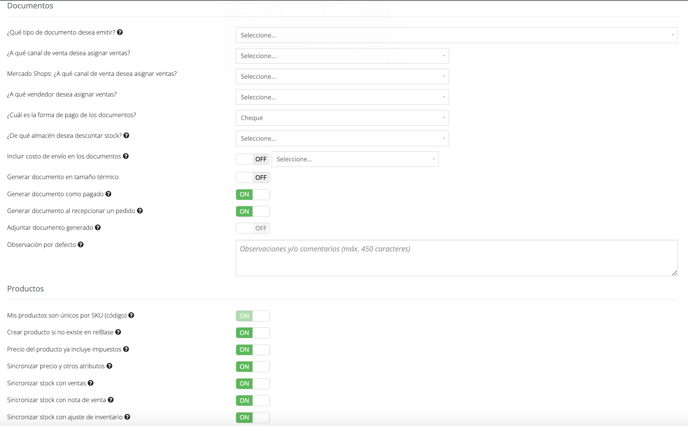Click help icon for Incluir costo de envío
This screenshot has height=426, width=688.
coord(126,156)
